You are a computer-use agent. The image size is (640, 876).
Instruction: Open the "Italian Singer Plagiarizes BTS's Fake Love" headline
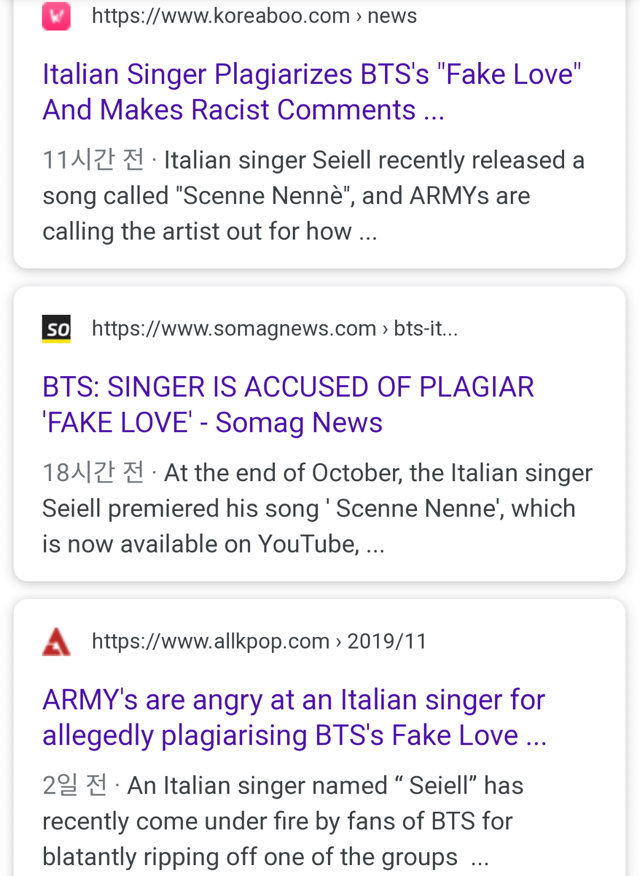[311, 75]
